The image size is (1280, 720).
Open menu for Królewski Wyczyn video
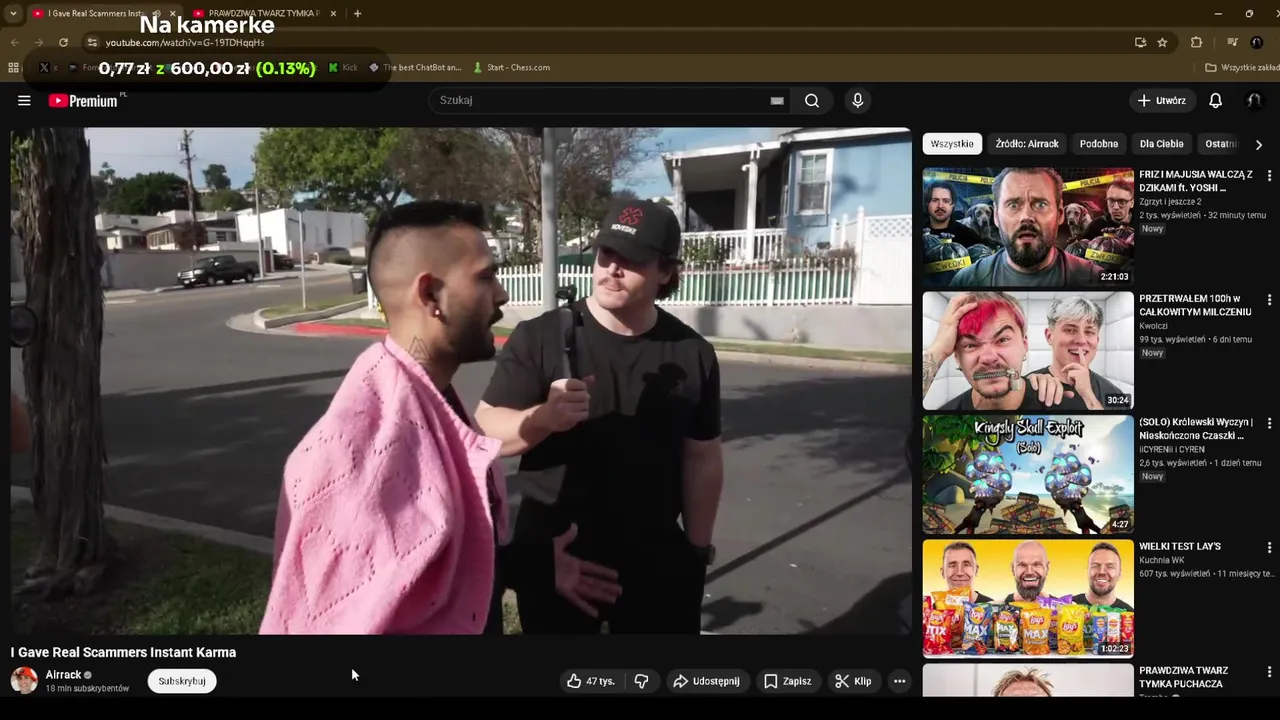[1269, 423]
